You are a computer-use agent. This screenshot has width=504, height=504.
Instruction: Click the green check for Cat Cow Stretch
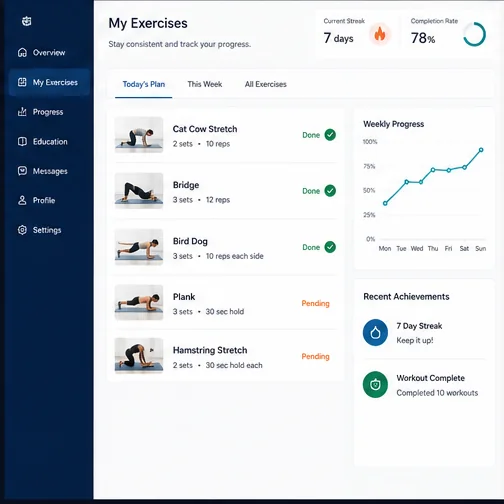pos(330,135)
